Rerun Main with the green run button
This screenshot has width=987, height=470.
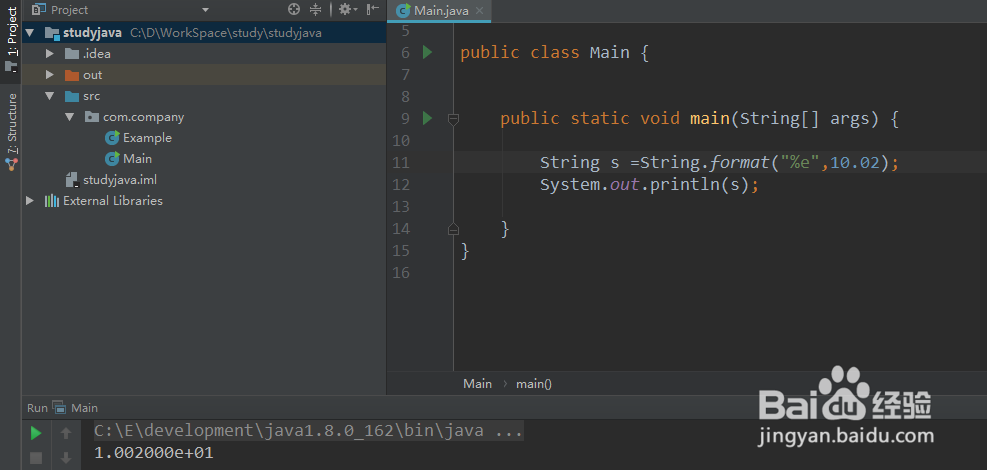tap(36, 433)
